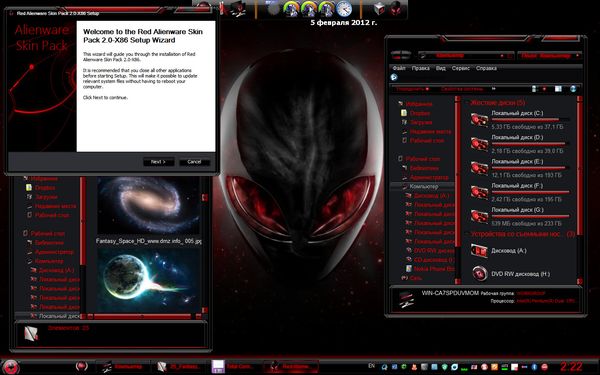The image size is (600, 375).
Task: Click the capacity bar of Локальный диск (E:)
Action: [531, 168]
